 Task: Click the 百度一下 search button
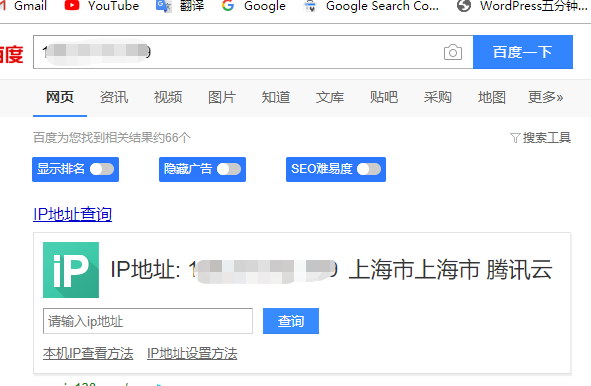[523, 52]
